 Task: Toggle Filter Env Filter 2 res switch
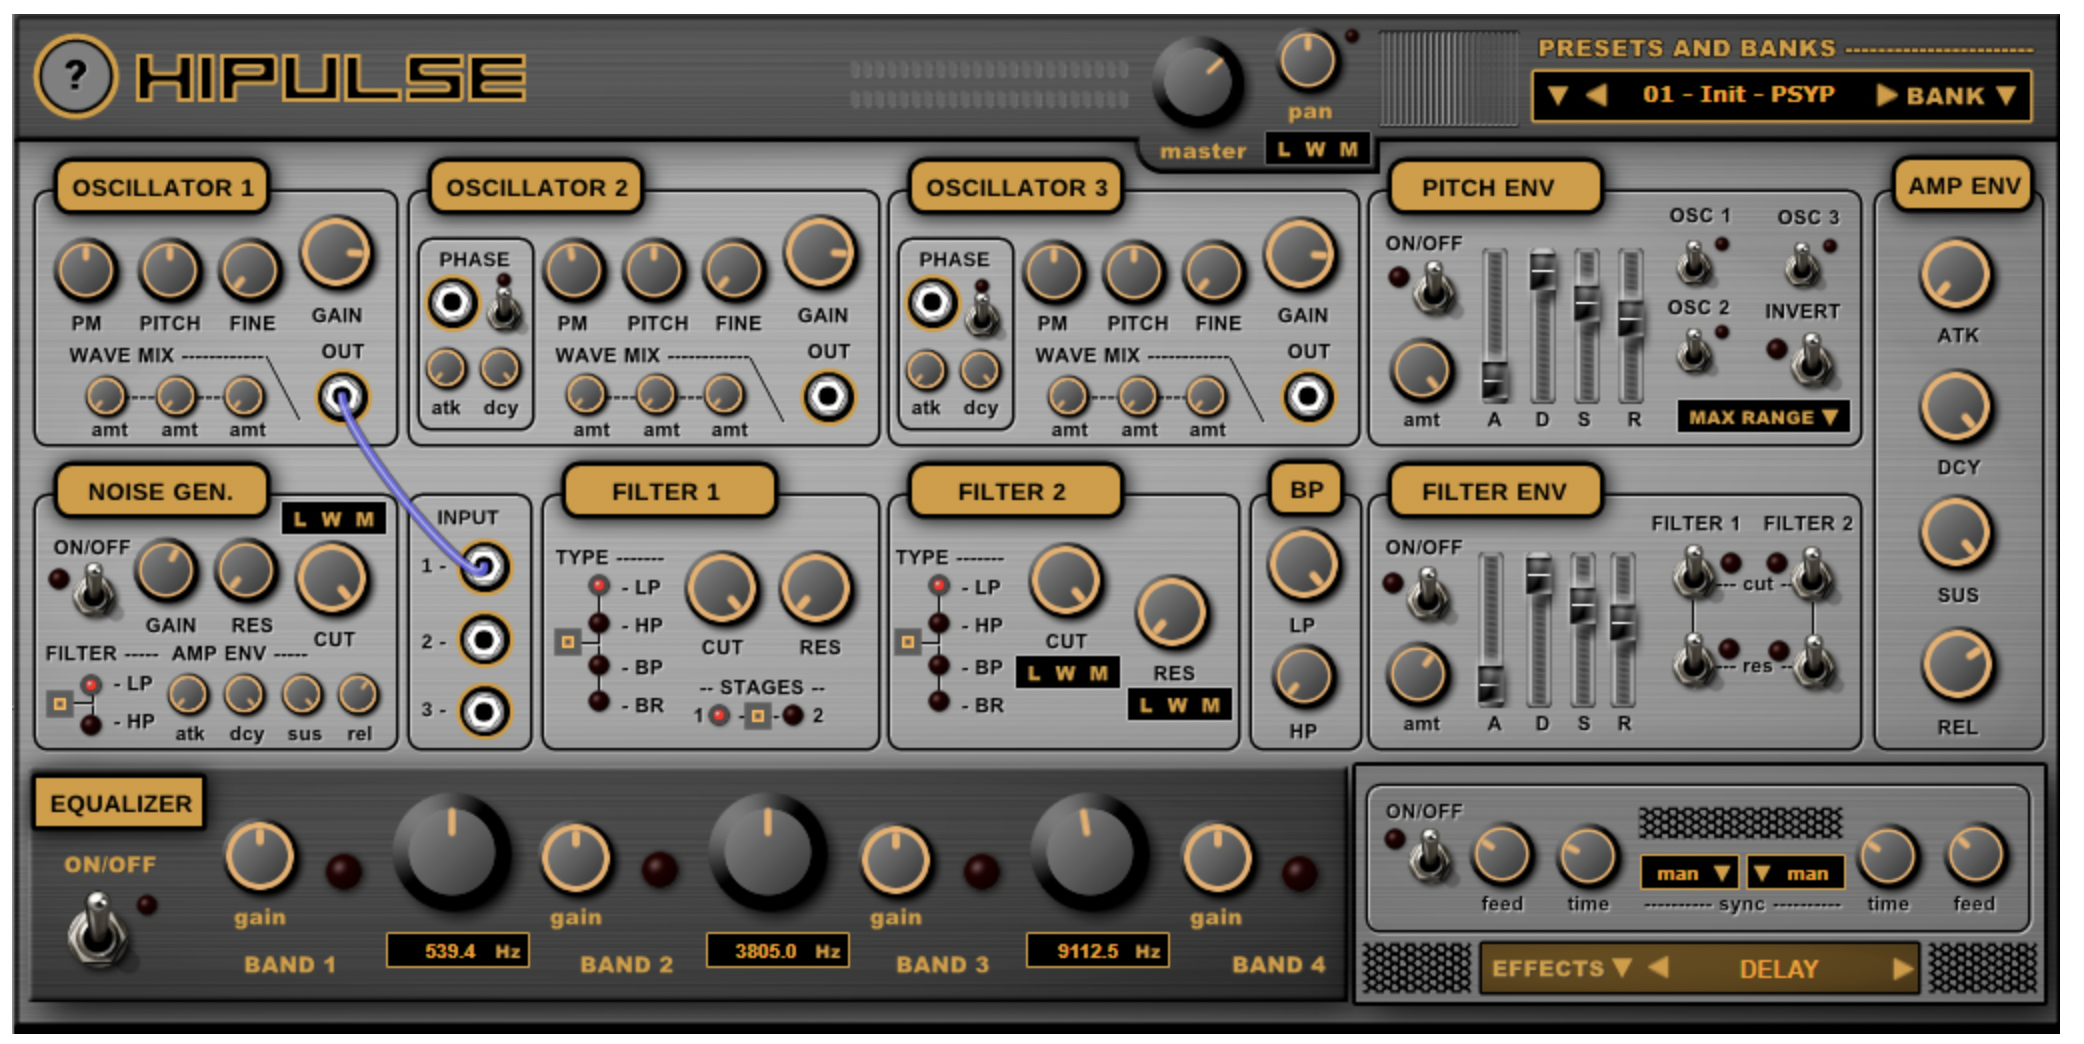[1814, 660]
